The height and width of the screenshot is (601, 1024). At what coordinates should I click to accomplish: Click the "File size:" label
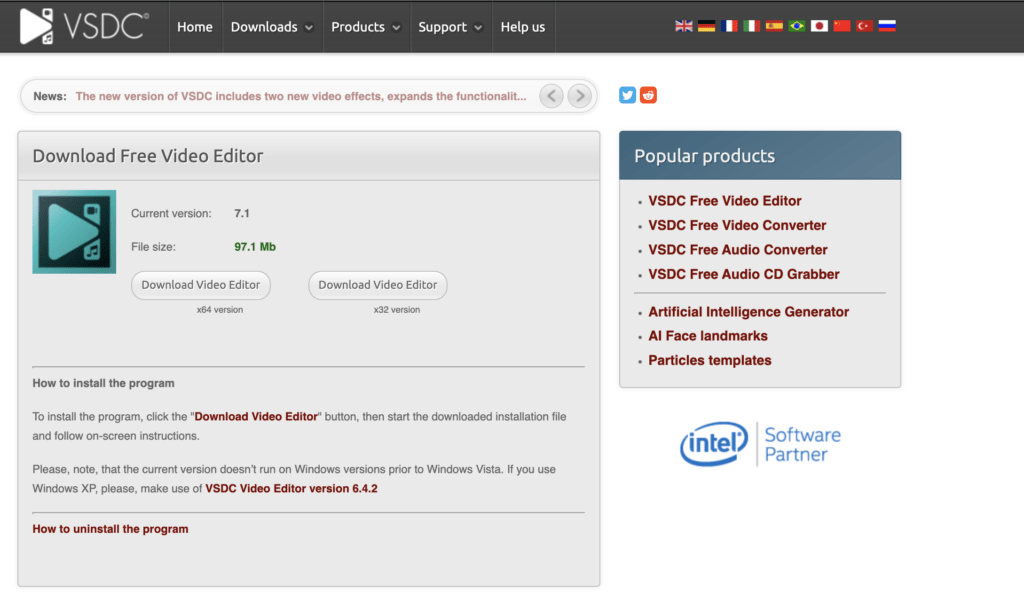click(153, 247)
